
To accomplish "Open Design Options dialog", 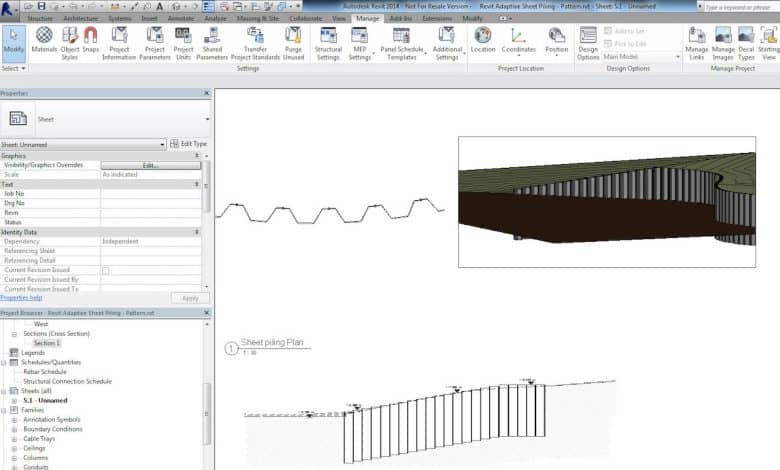I will pyautogui.click(x=588, y=43).
